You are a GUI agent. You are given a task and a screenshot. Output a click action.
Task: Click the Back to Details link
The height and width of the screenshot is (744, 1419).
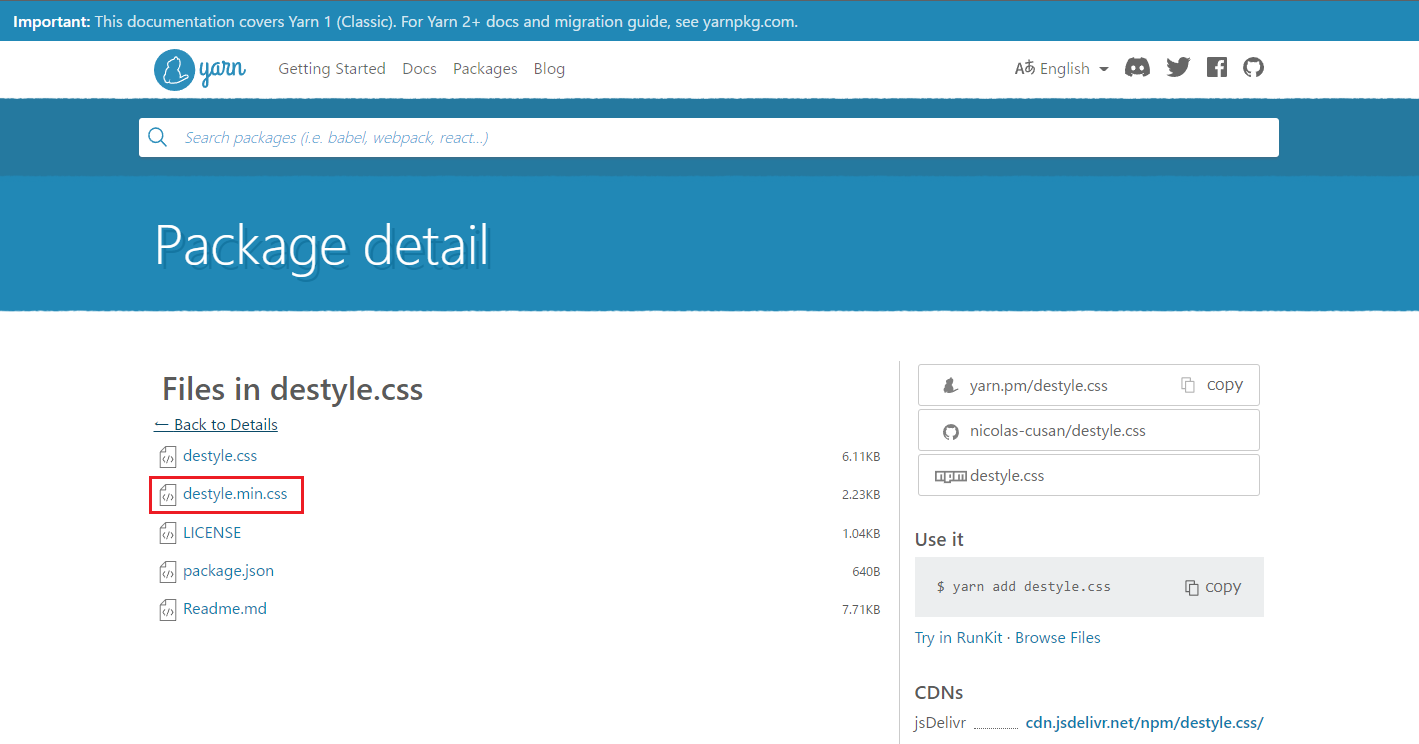[216, 425]
